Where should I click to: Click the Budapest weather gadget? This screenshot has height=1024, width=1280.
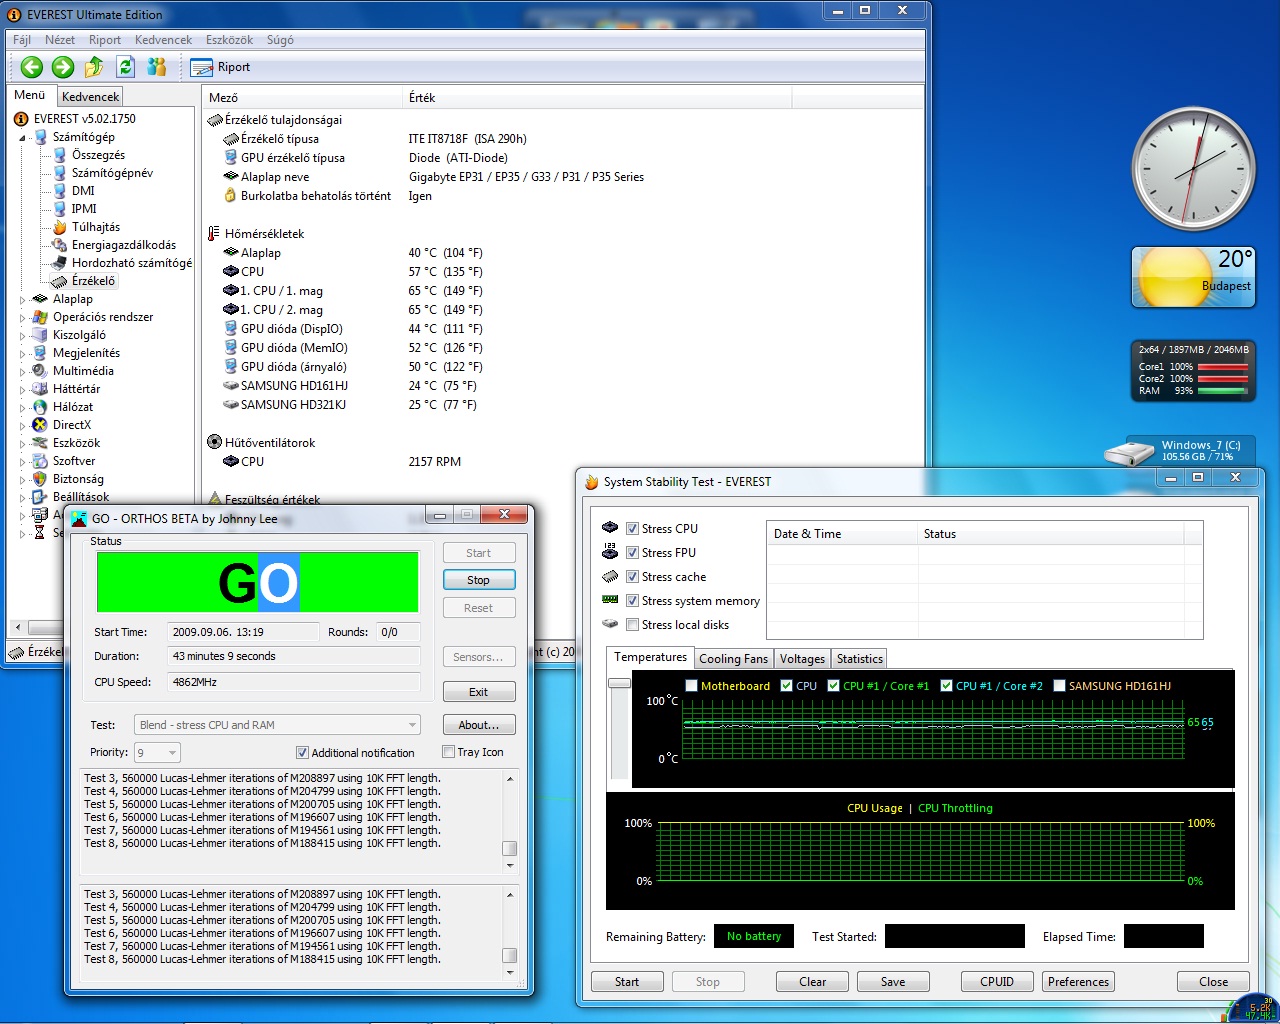pos(1193,277)
